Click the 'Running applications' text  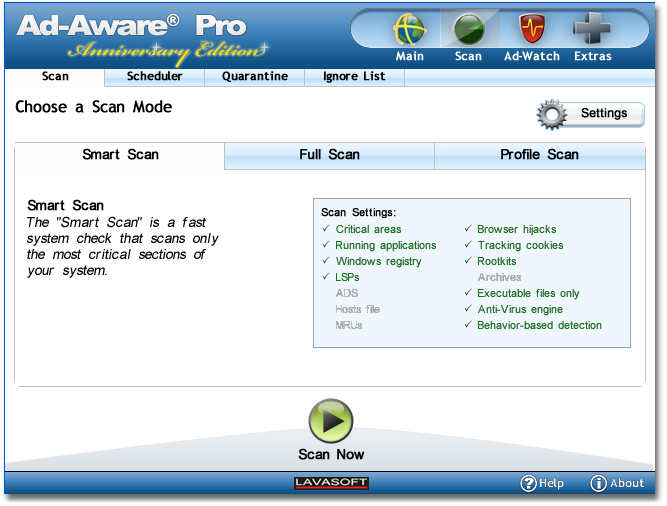386,246
